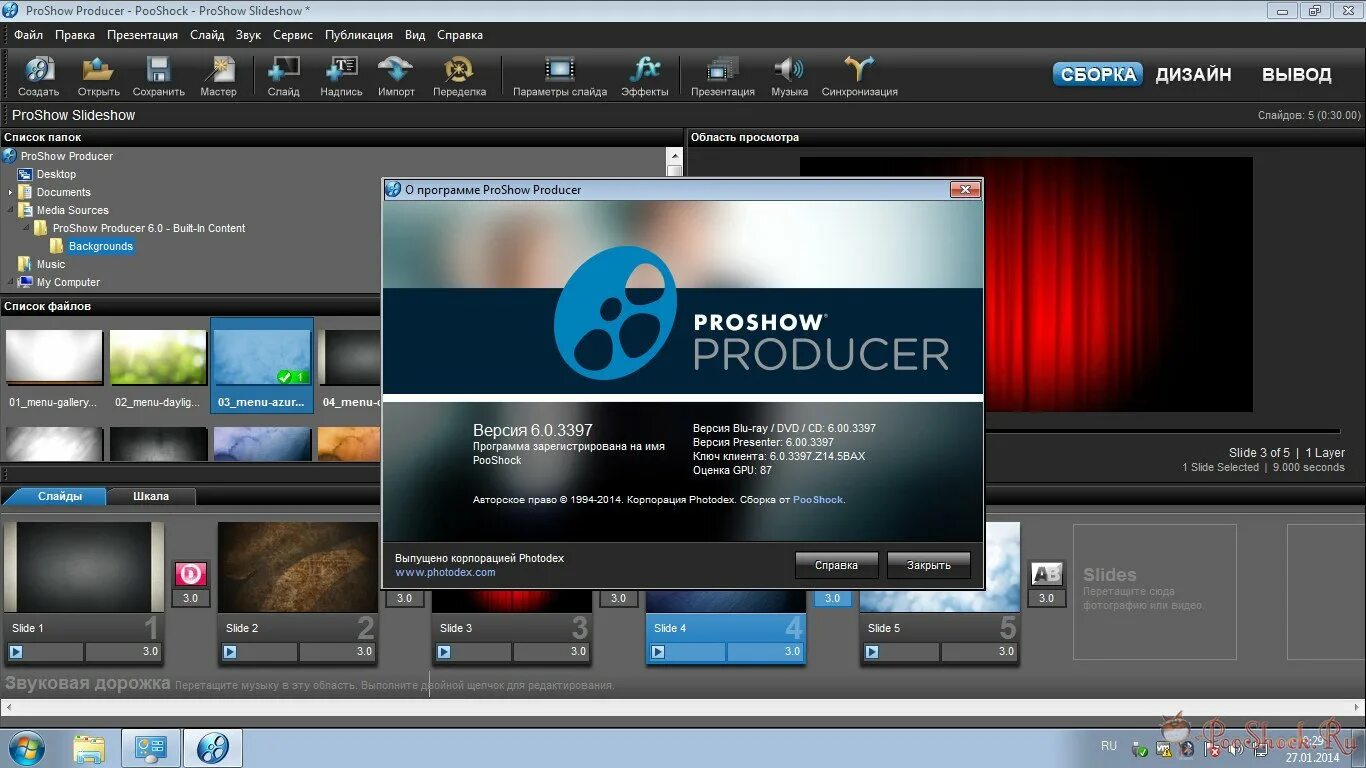The image size is (1366, 768).
Task: Select the Slide 4 thumbnail in the slide list
Action: [725, 600]
